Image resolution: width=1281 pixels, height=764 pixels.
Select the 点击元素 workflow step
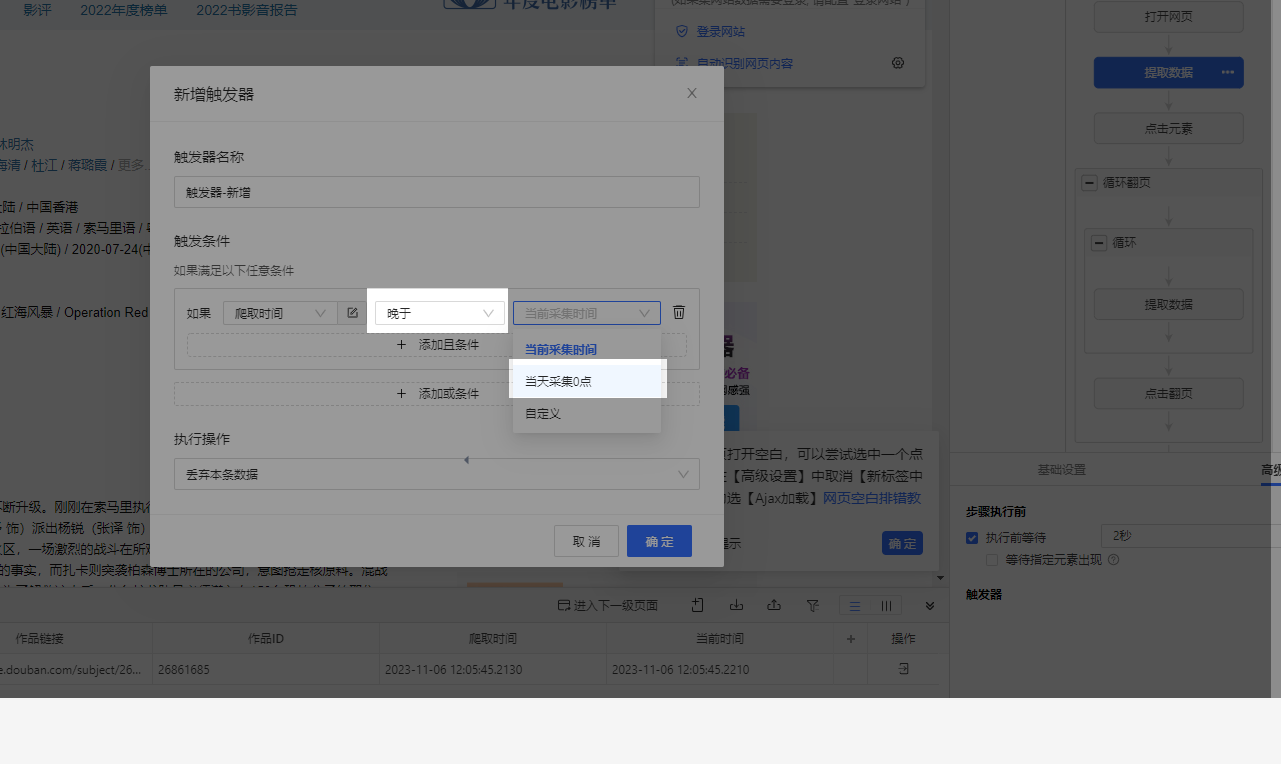click(1168, 128)
